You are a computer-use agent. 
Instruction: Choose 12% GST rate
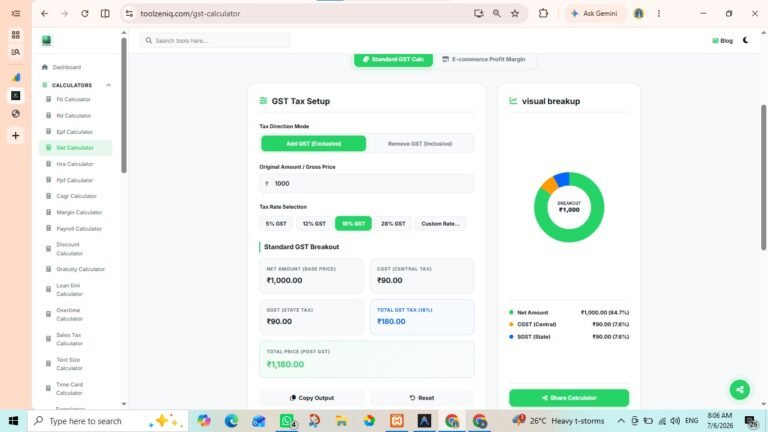pyautogui.click(x=314, y=223)
